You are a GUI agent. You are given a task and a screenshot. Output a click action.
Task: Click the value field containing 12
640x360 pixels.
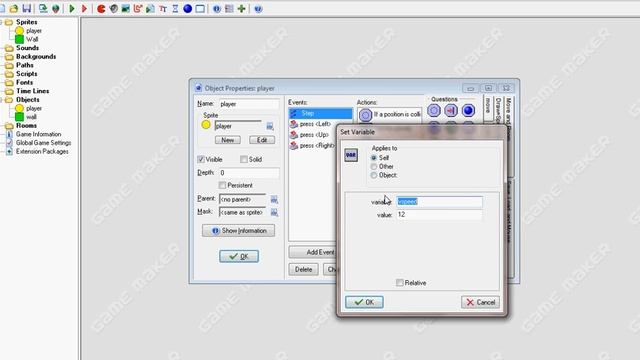point(439,215)
